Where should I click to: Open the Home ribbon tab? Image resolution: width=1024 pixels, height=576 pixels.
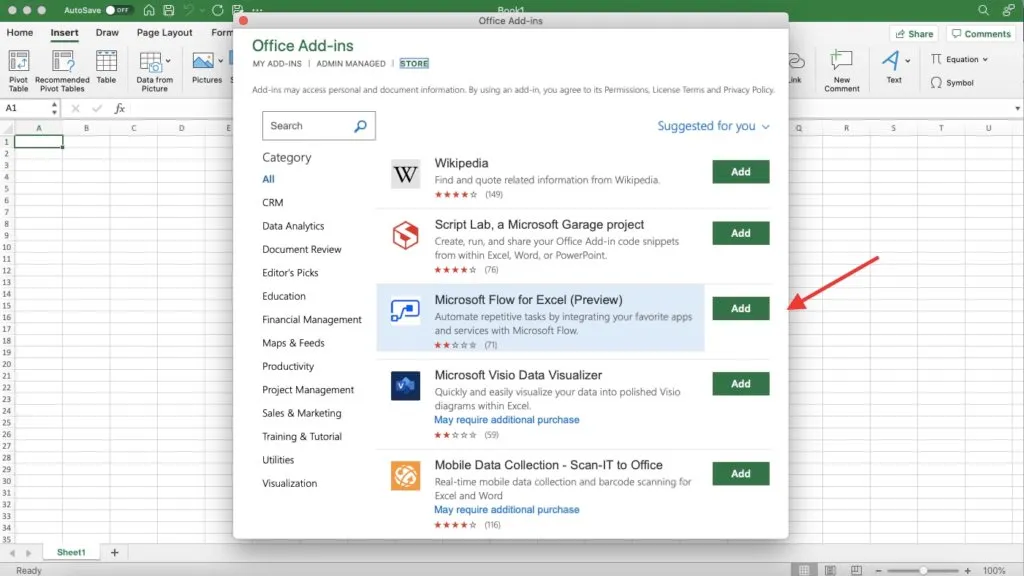20,33
